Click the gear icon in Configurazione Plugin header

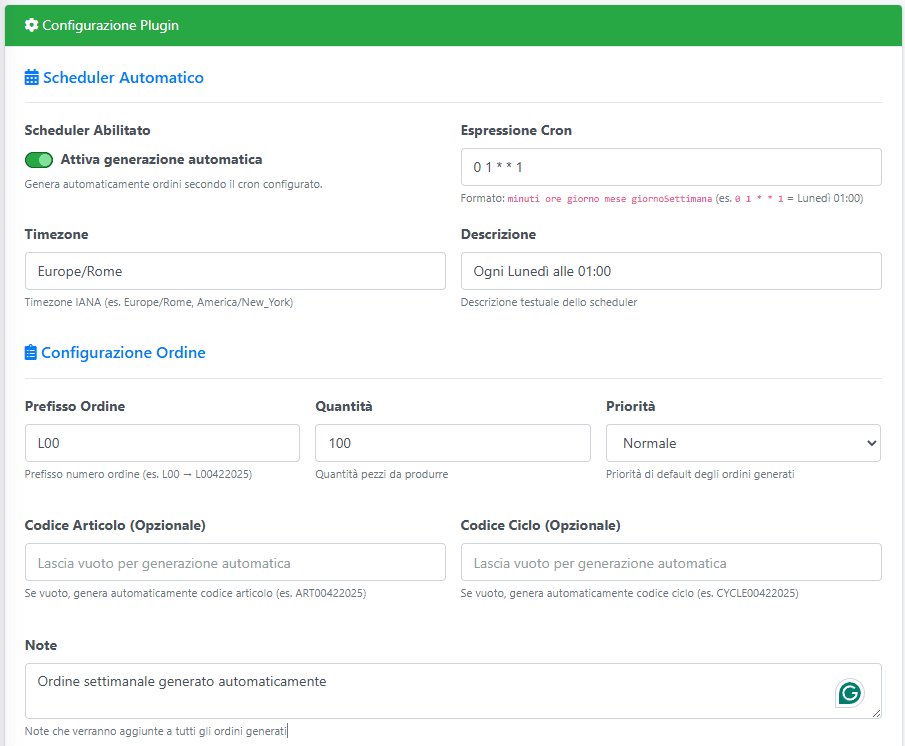tap(31, 25)
